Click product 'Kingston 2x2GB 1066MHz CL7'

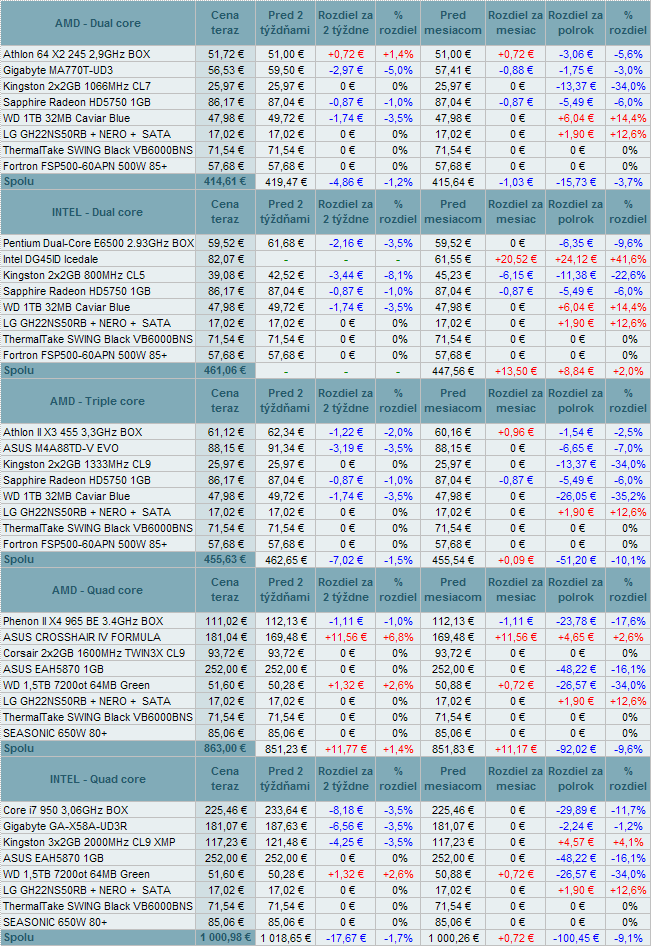77,86
